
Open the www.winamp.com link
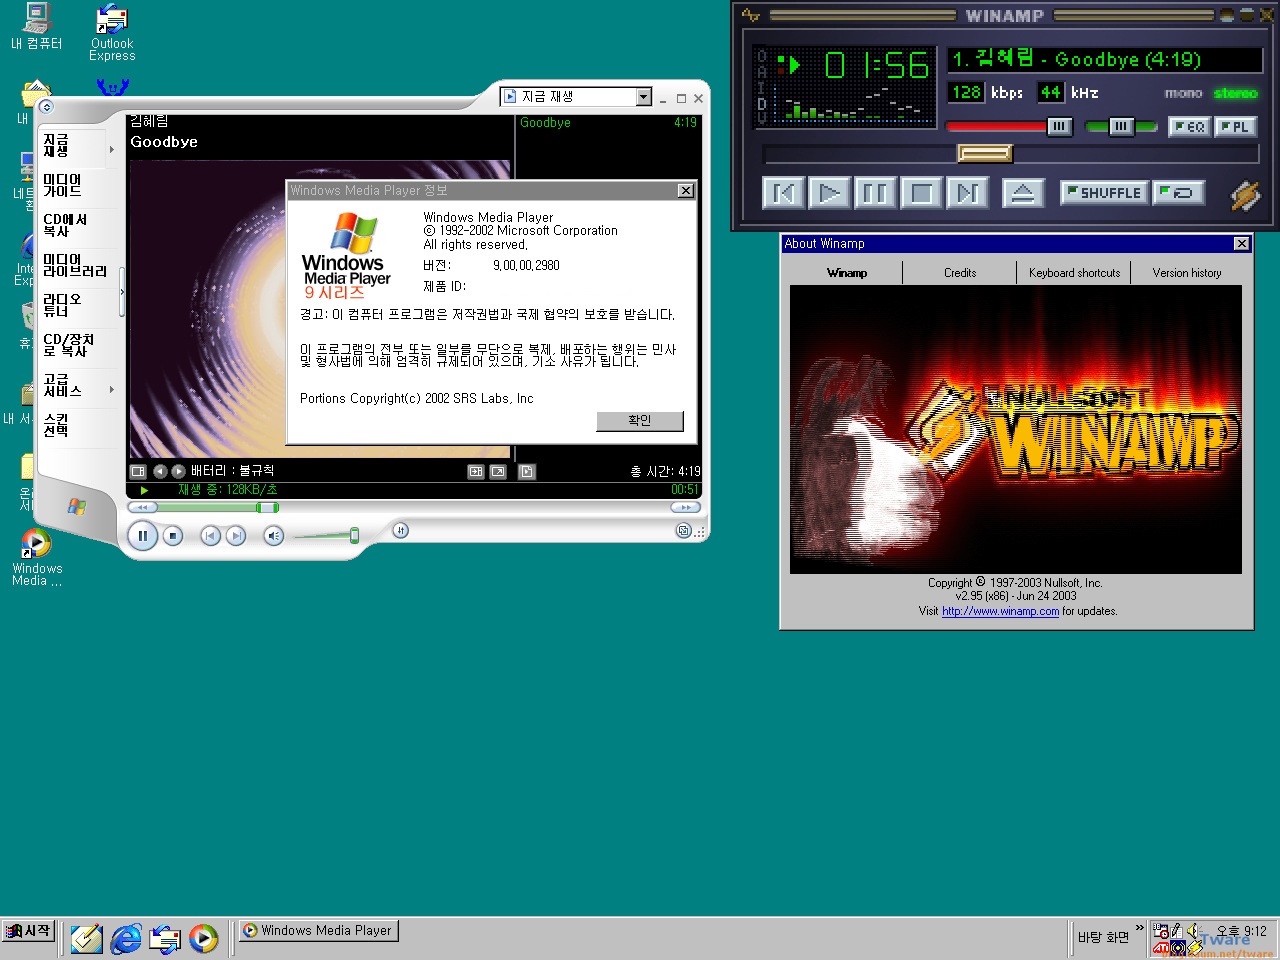[x=1000, y=611]
